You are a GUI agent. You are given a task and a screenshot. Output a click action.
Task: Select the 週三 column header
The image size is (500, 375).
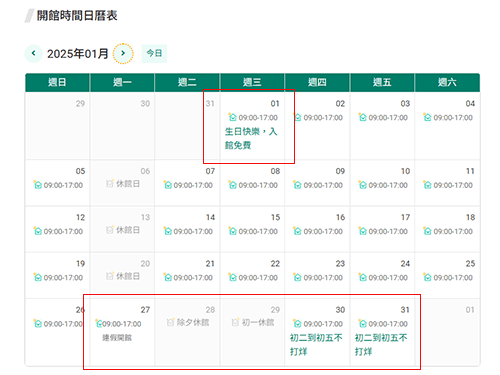pos(252,82)
